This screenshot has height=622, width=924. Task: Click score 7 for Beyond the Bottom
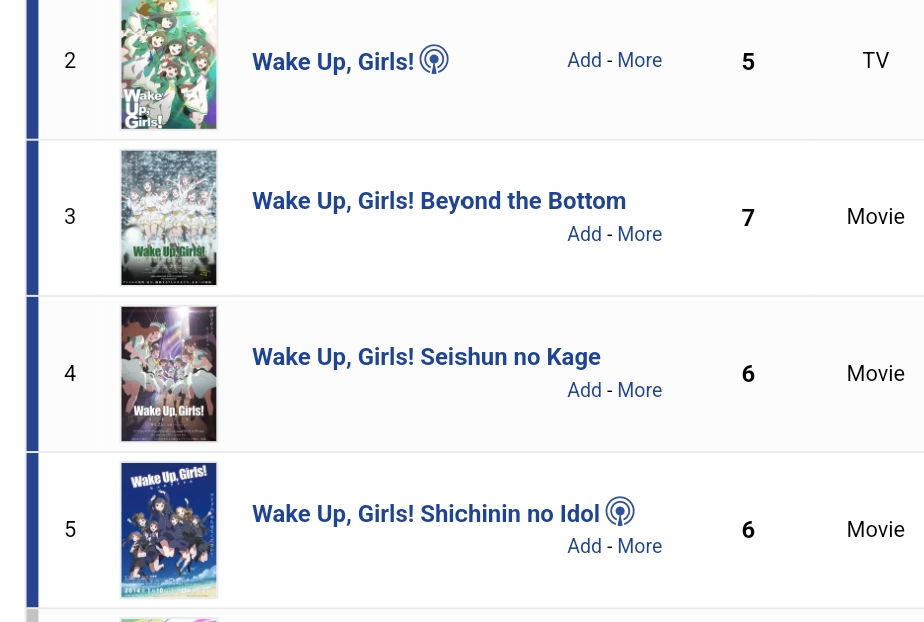tap(748, 218)
